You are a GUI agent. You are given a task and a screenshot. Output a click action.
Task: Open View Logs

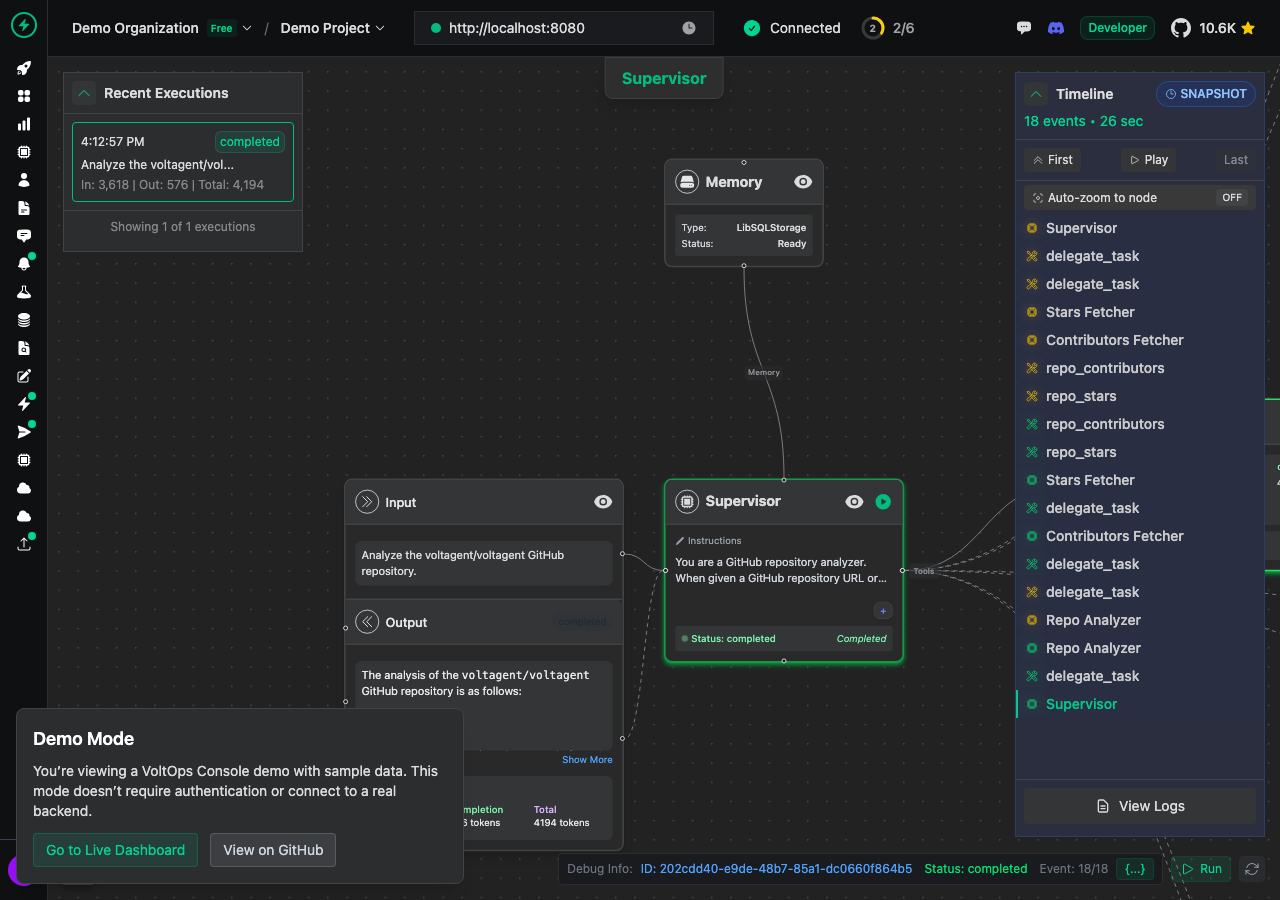[1140, 806]
